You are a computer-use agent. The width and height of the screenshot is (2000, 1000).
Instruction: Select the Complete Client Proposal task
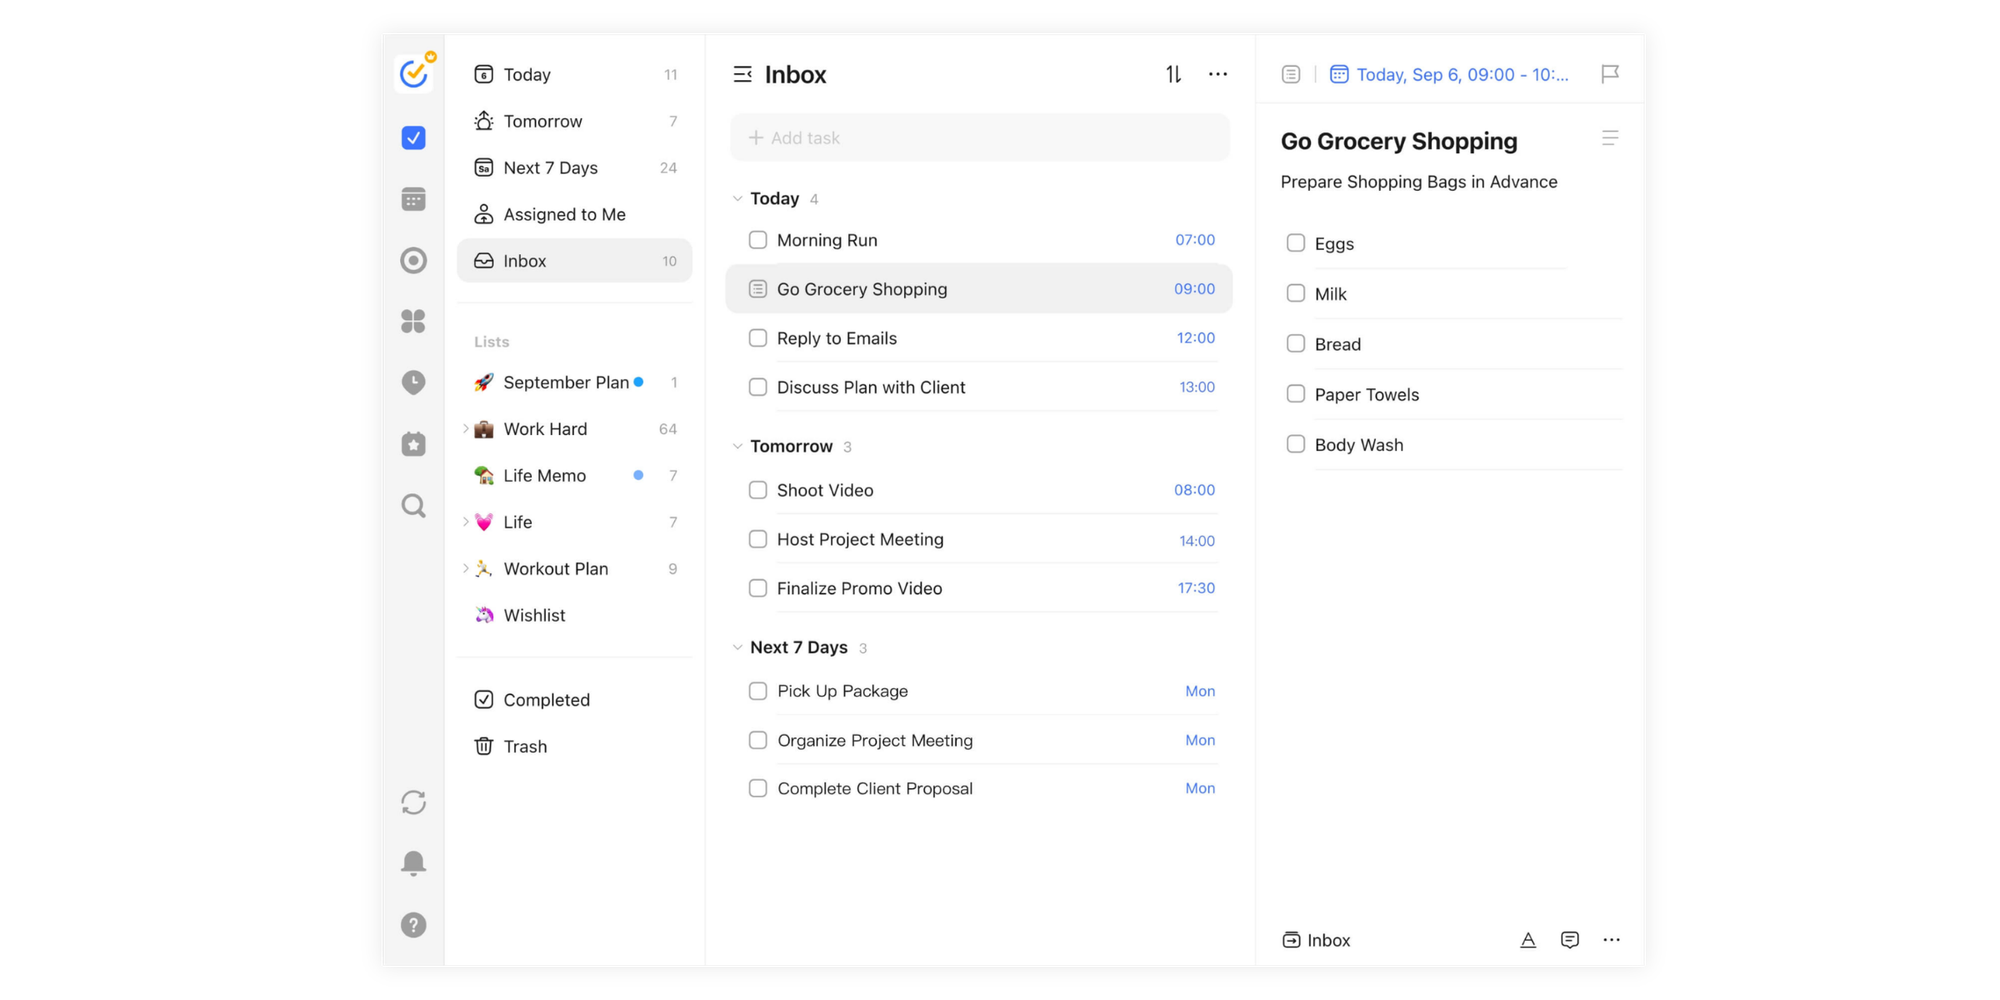click(980, 788)
